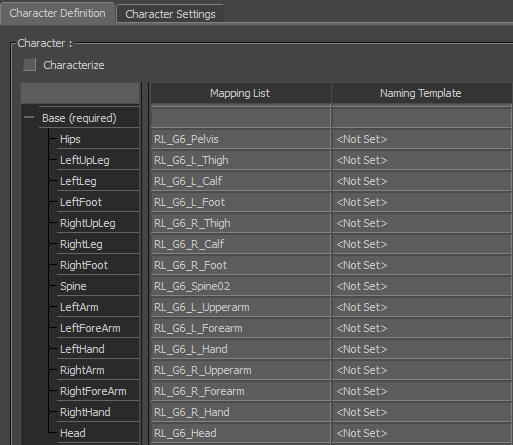Click the Not Set template cell for RightUpLeg
This screenshot has width=513, height=445.
(x=422, y=223)
